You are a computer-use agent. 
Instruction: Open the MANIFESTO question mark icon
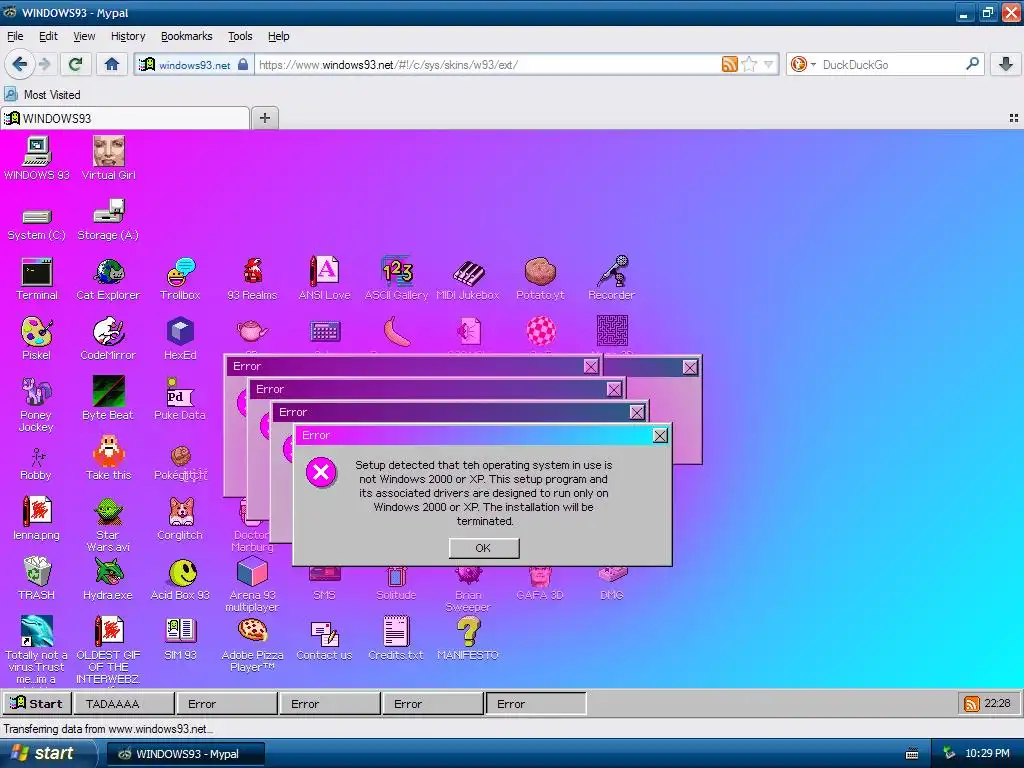coord(468,638)
